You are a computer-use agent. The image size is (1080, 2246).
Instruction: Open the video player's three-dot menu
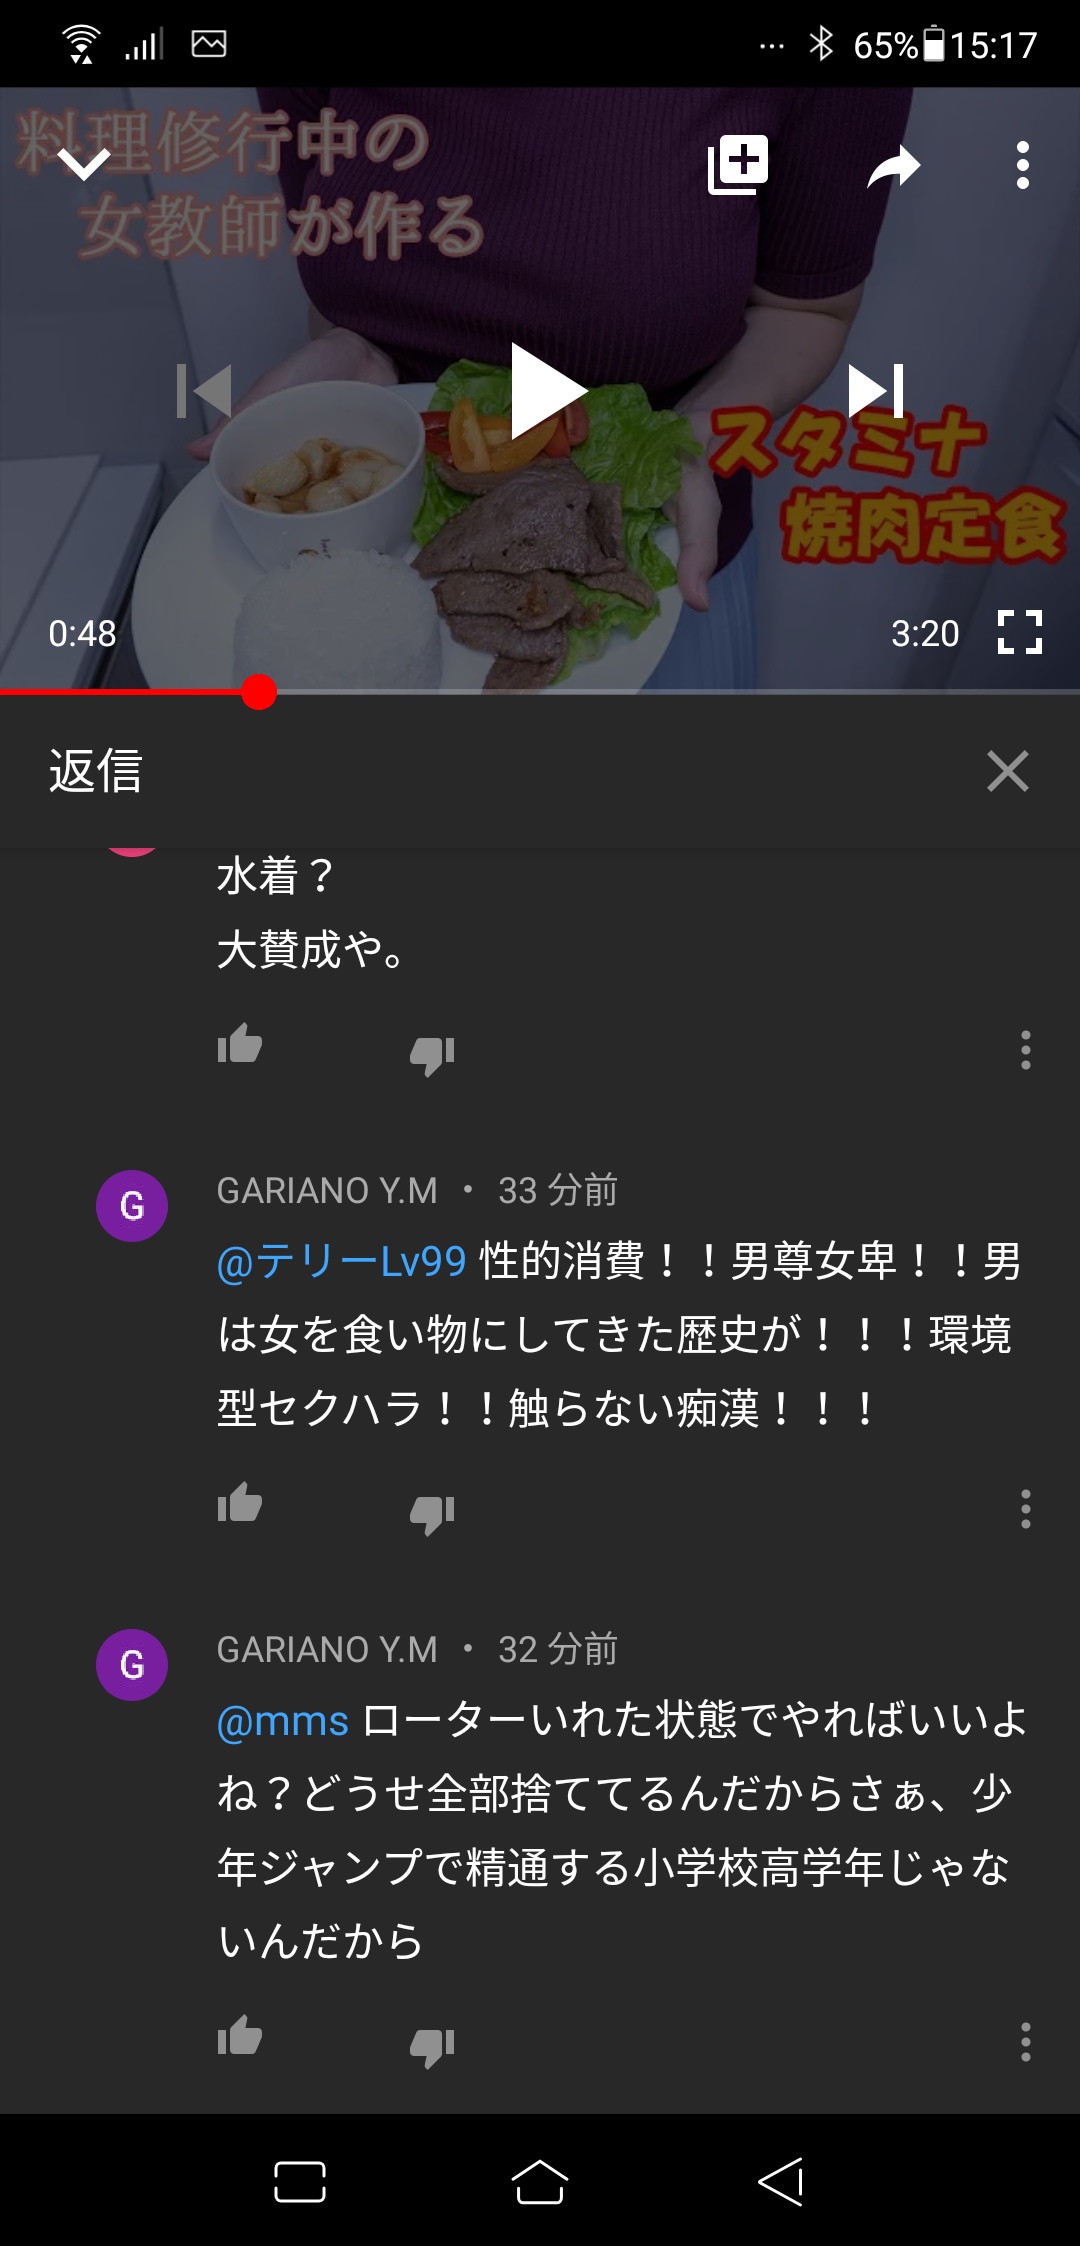coord(1022,165)
